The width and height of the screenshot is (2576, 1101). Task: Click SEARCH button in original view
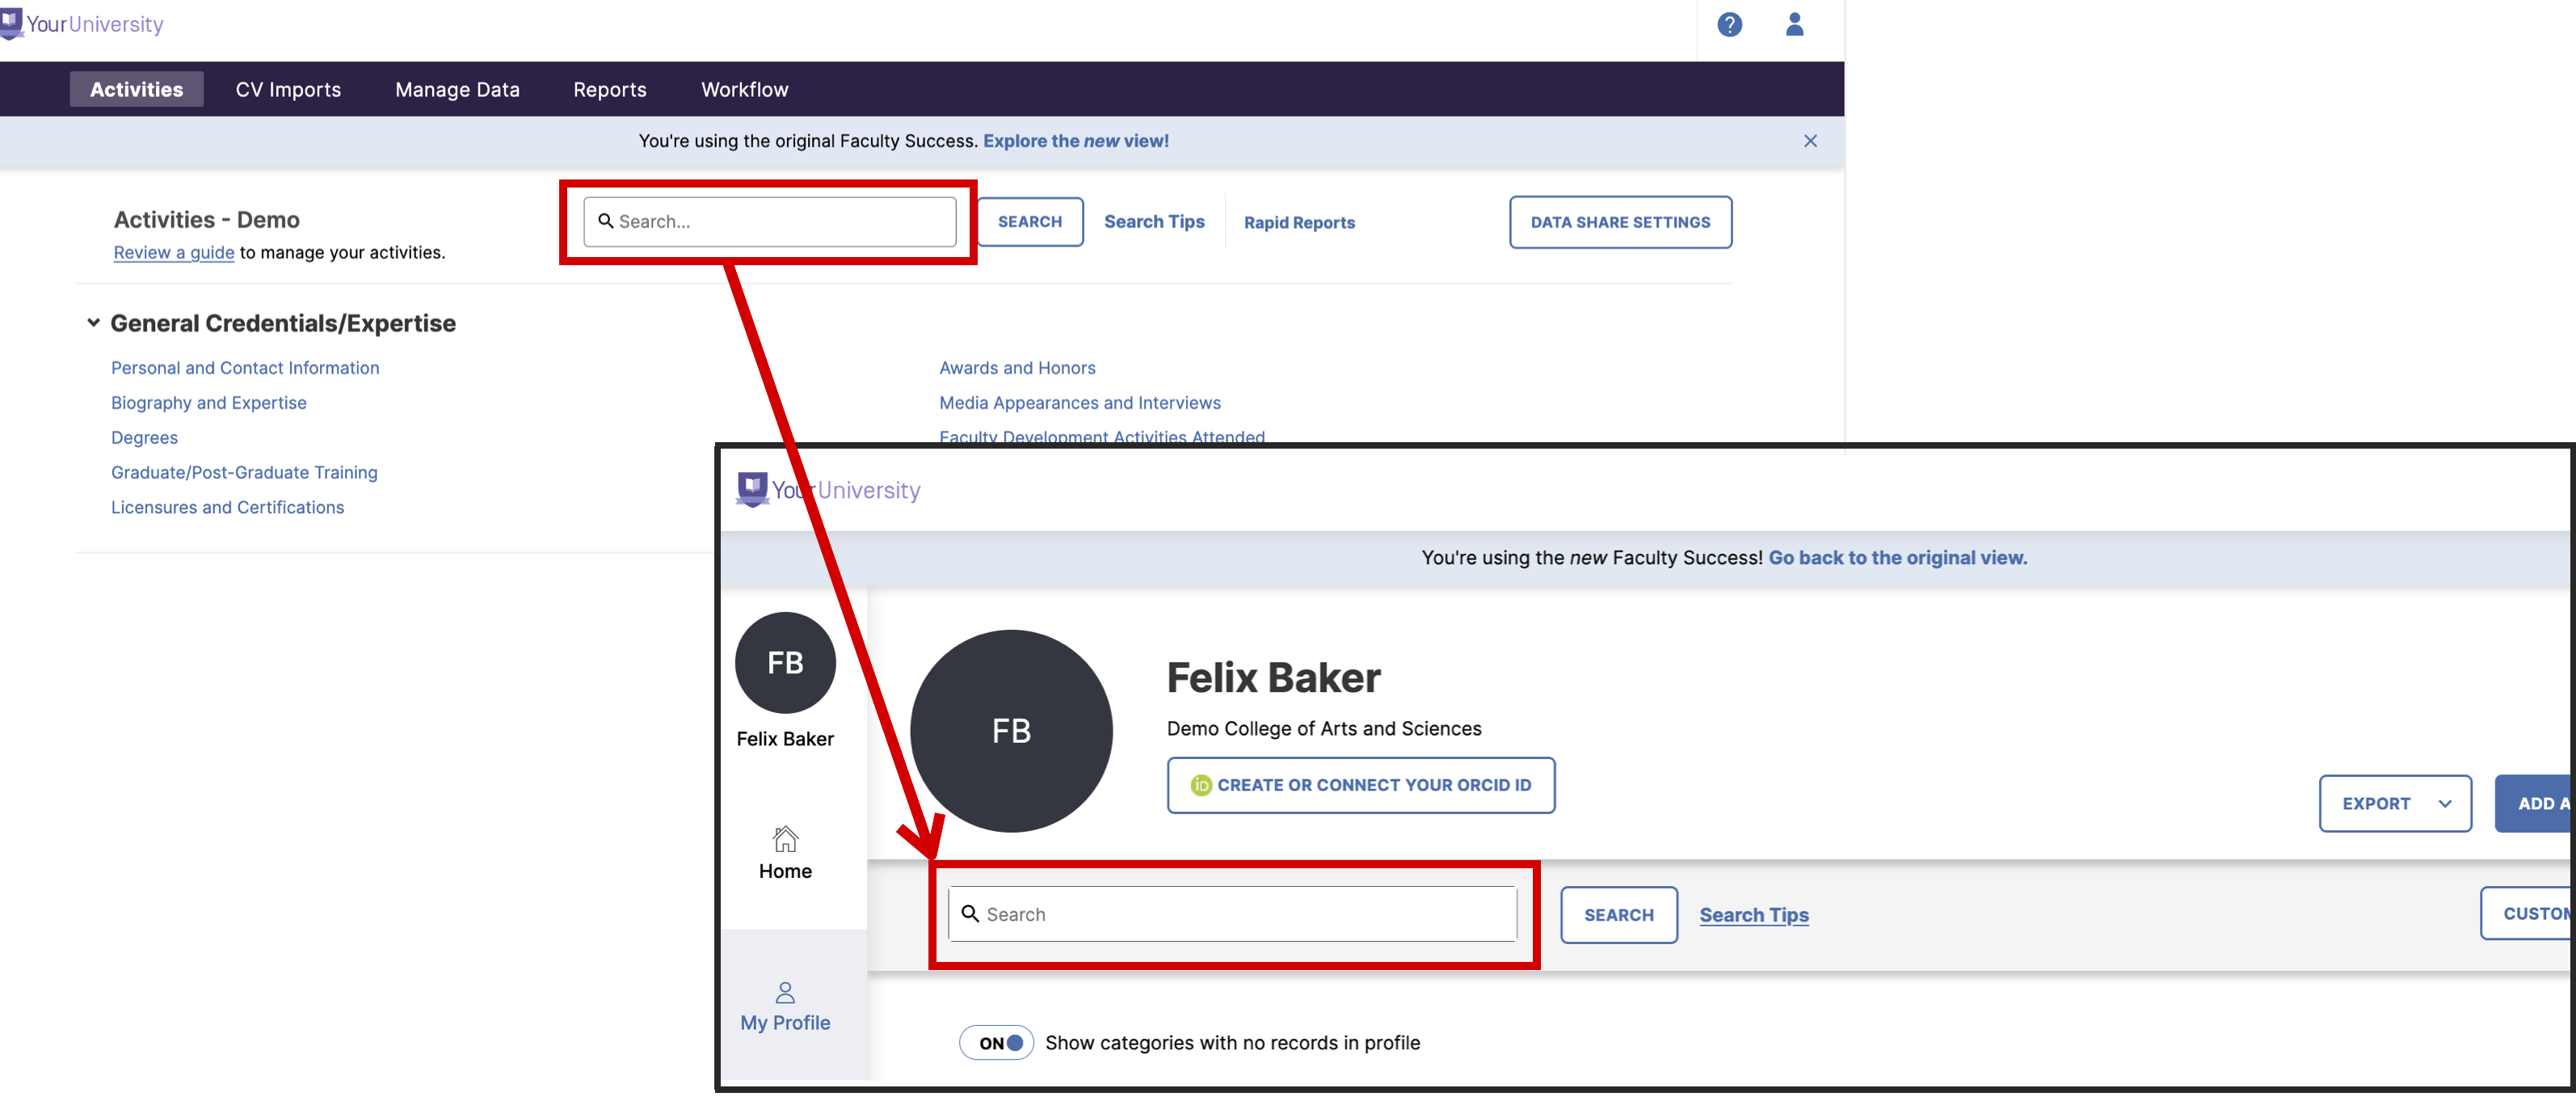(1030, 221)
